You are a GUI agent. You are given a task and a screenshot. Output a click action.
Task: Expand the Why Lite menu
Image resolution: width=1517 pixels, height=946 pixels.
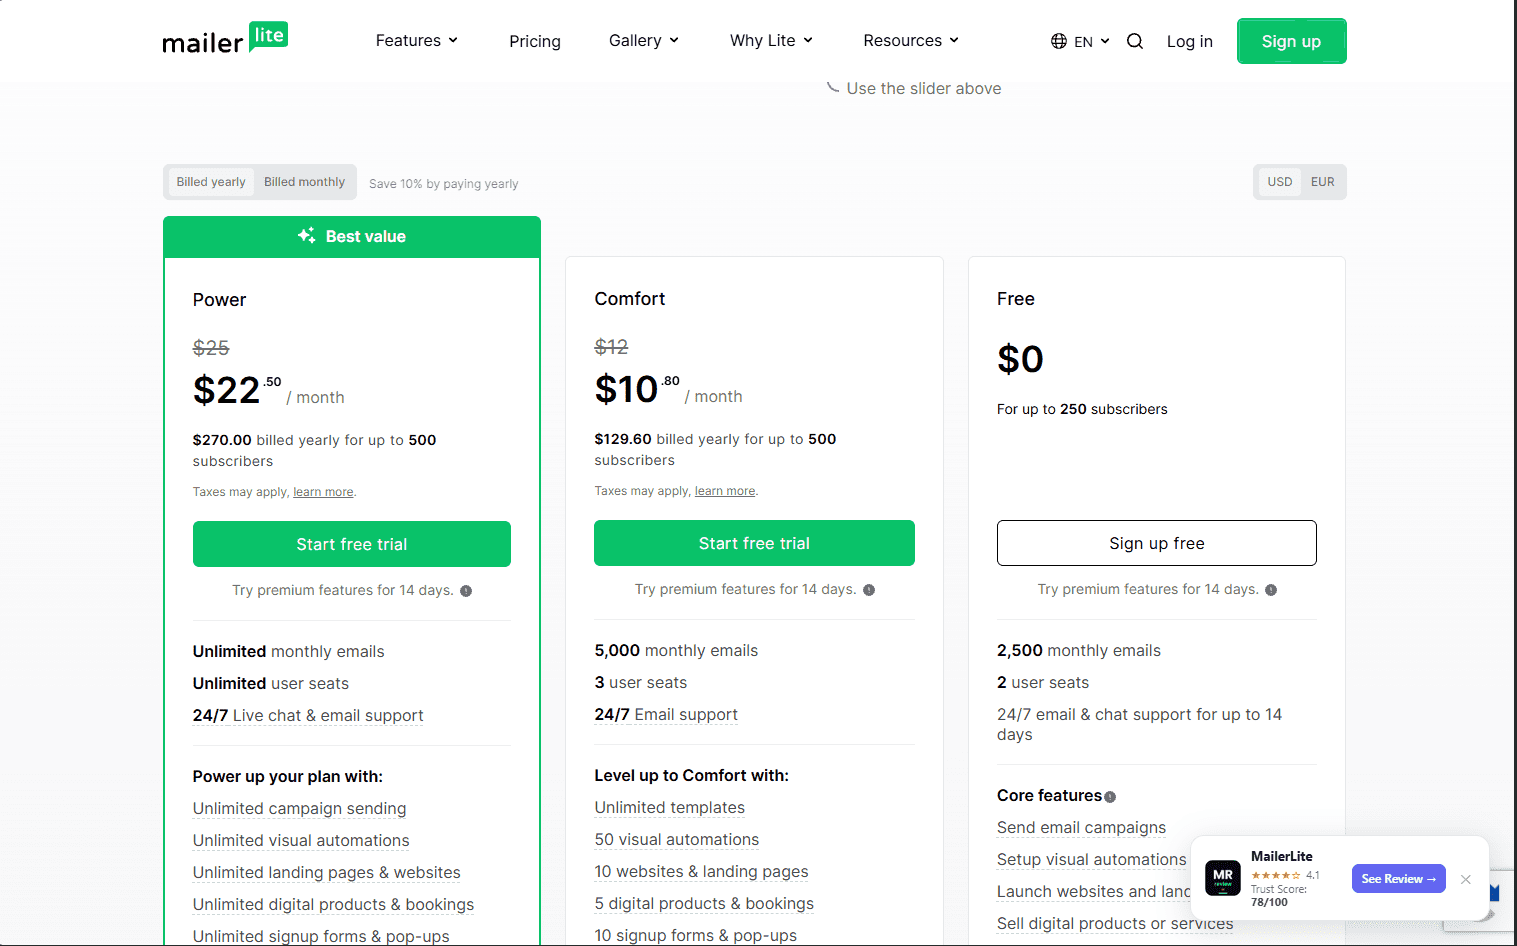point(771,41)
